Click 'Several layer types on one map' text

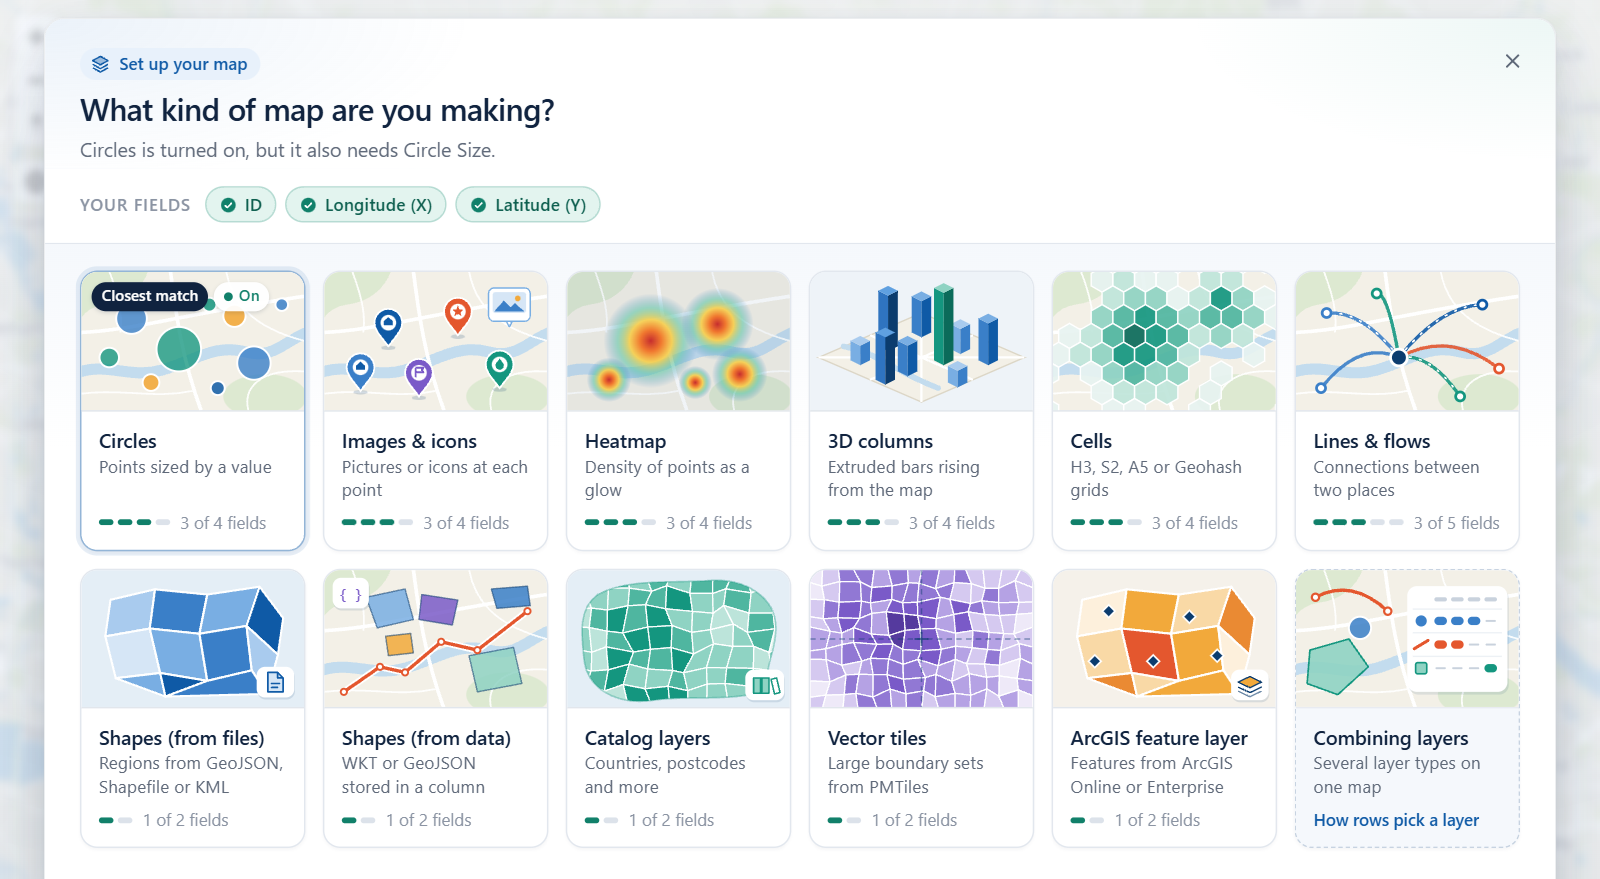pyautogui.click(x=1397, y=775)
